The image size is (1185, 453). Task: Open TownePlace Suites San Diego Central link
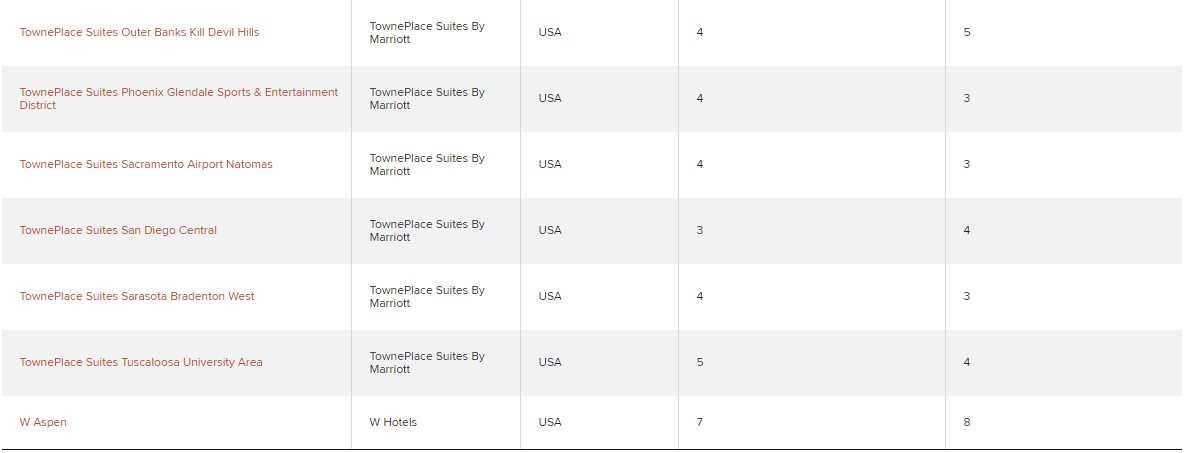click(118, 230)
